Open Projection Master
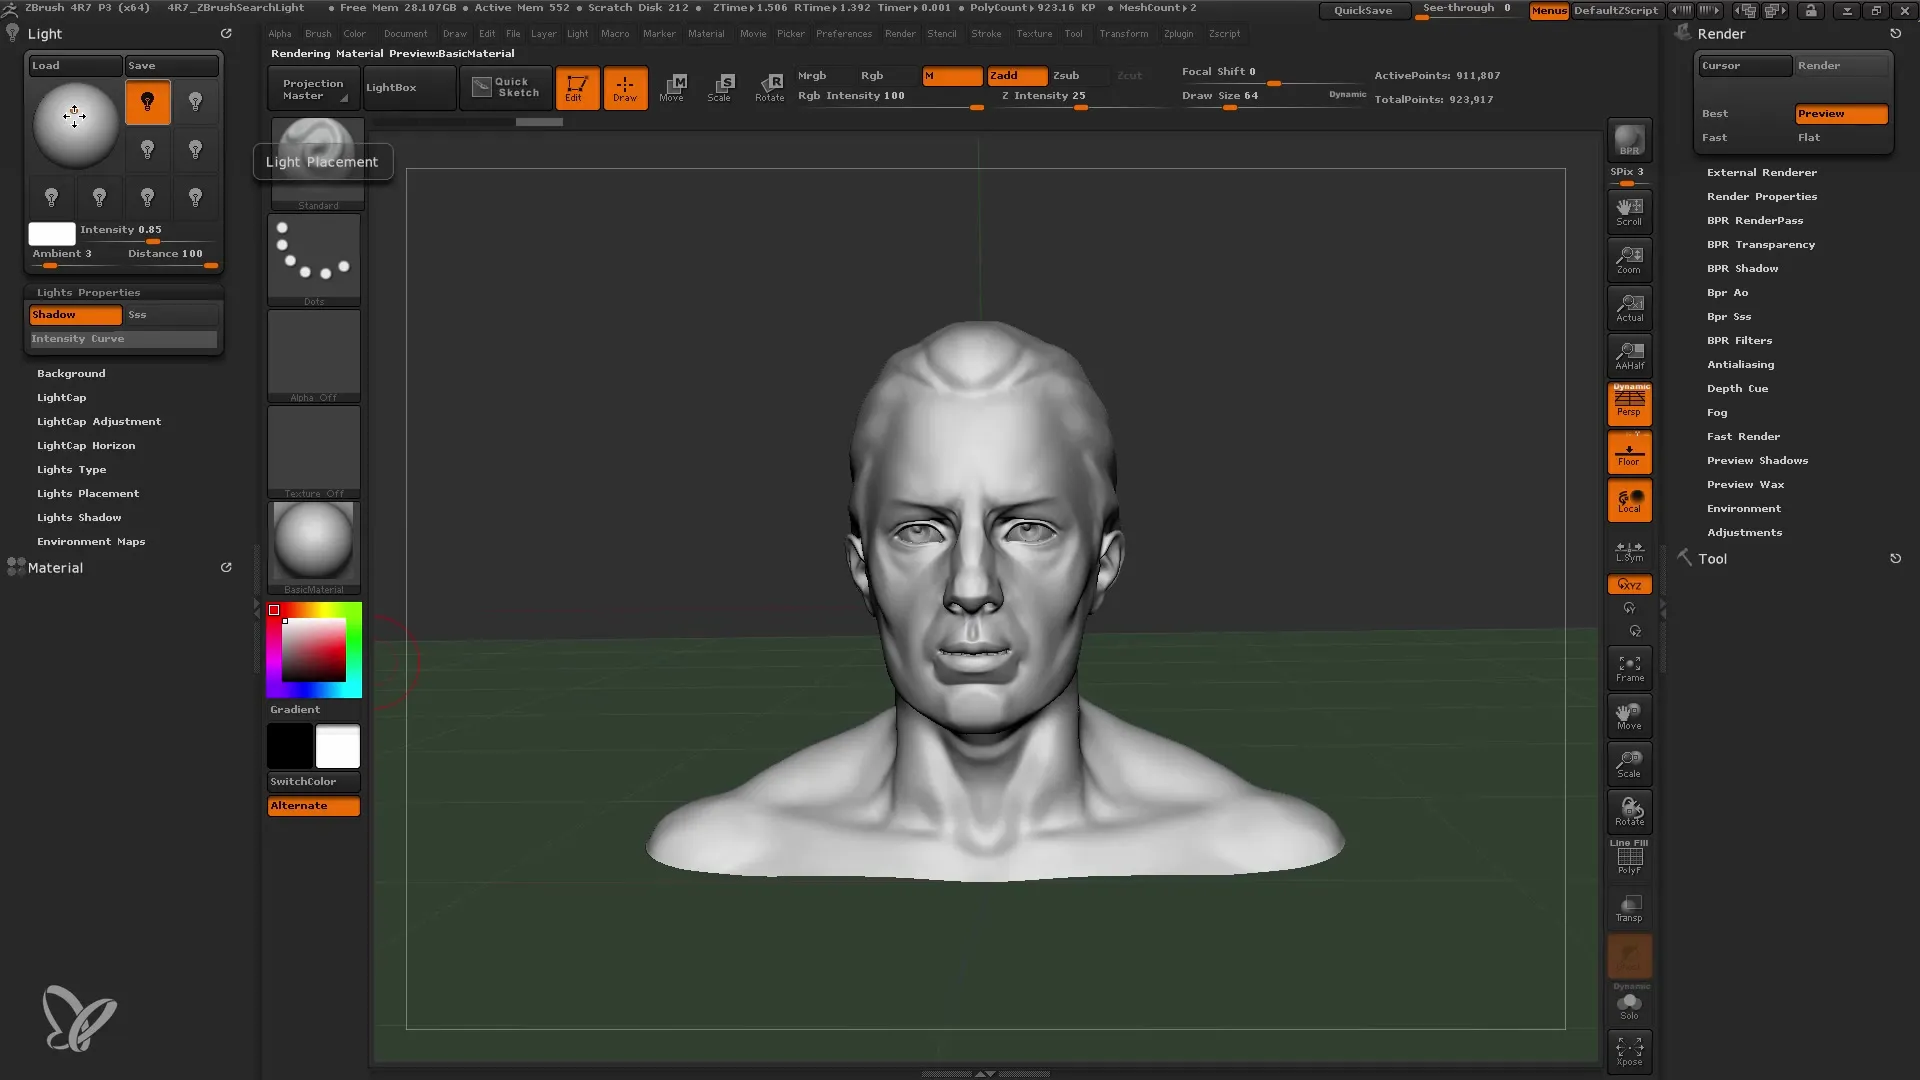The width and height of the screenshot is (1920, 1080). pyautogui.click(x=313, y=88)
